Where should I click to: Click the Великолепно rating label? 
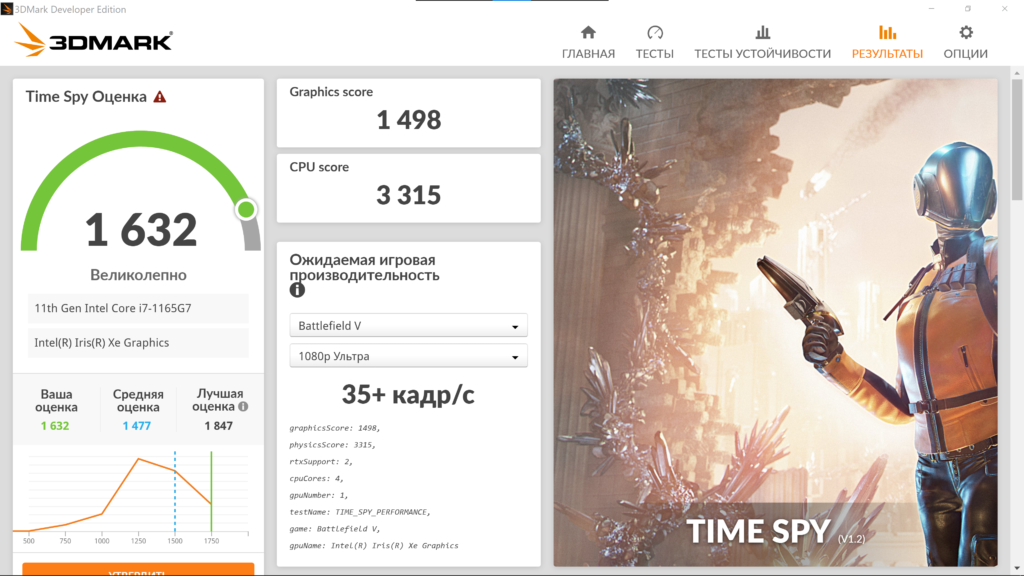[x=138, y=275]
